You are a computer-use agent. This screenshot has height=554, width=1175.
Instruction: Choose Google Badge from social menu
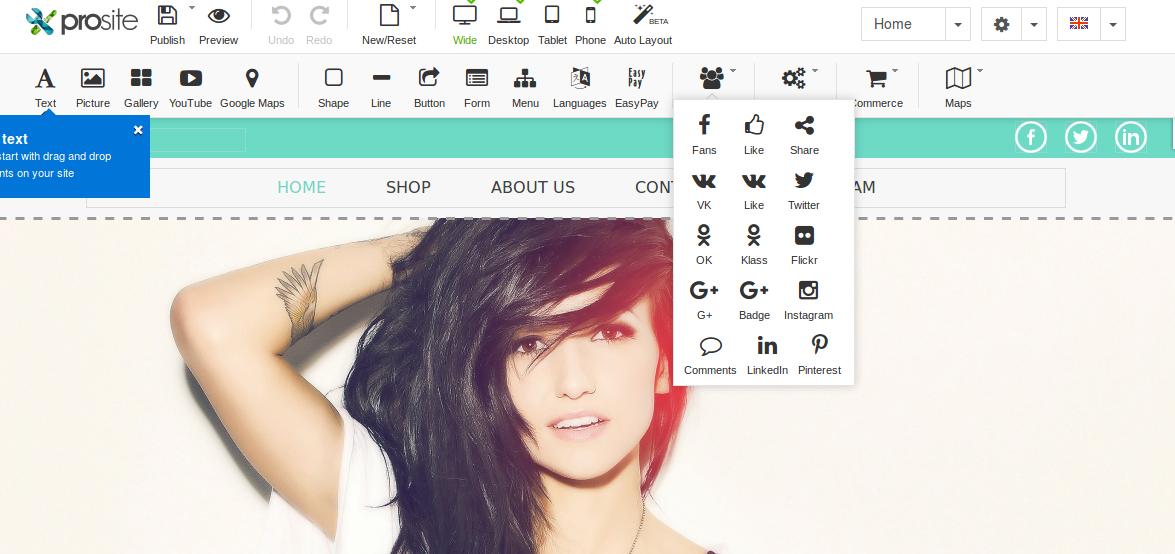[754, 300]
